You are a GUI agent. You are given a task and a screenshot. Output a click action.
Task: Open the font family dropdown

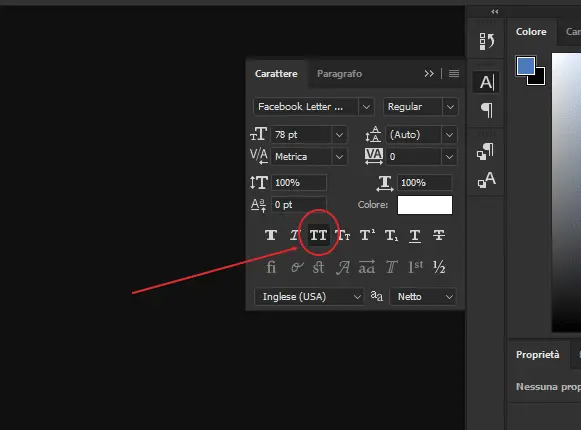pyautogui.click(x=366, y=107)
